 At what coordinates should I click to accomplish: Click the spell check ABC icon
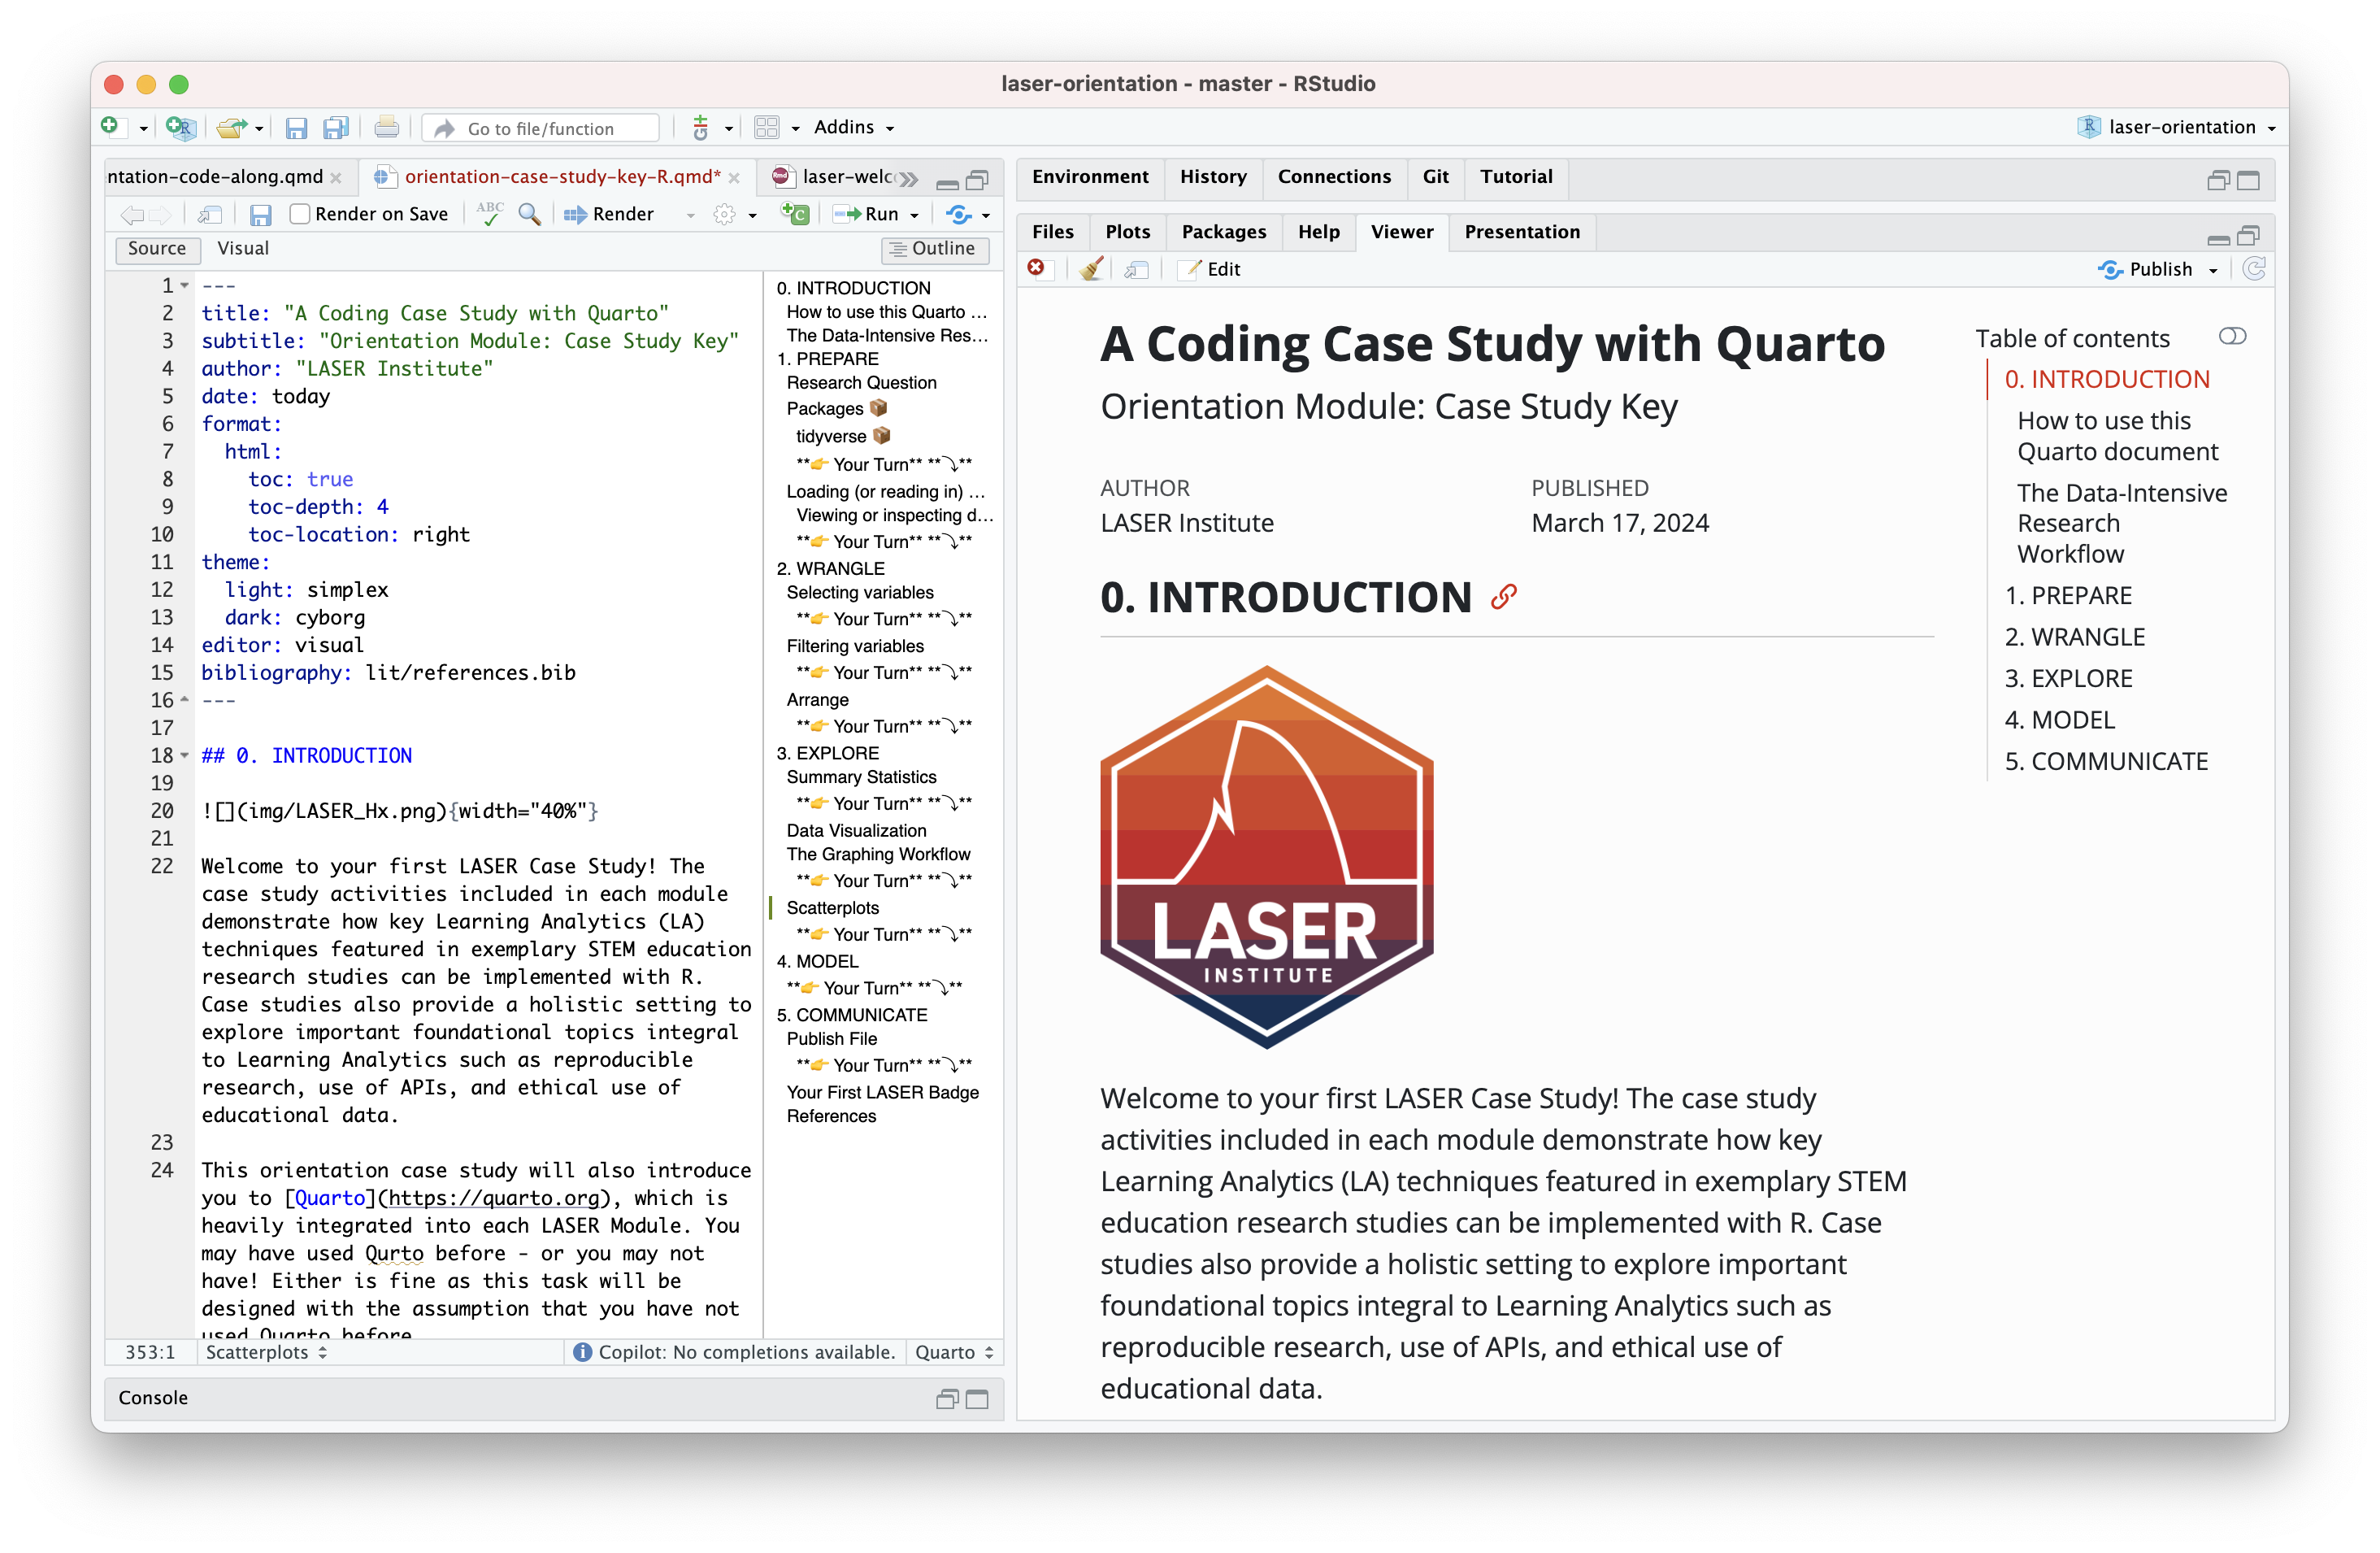[489, 213]
